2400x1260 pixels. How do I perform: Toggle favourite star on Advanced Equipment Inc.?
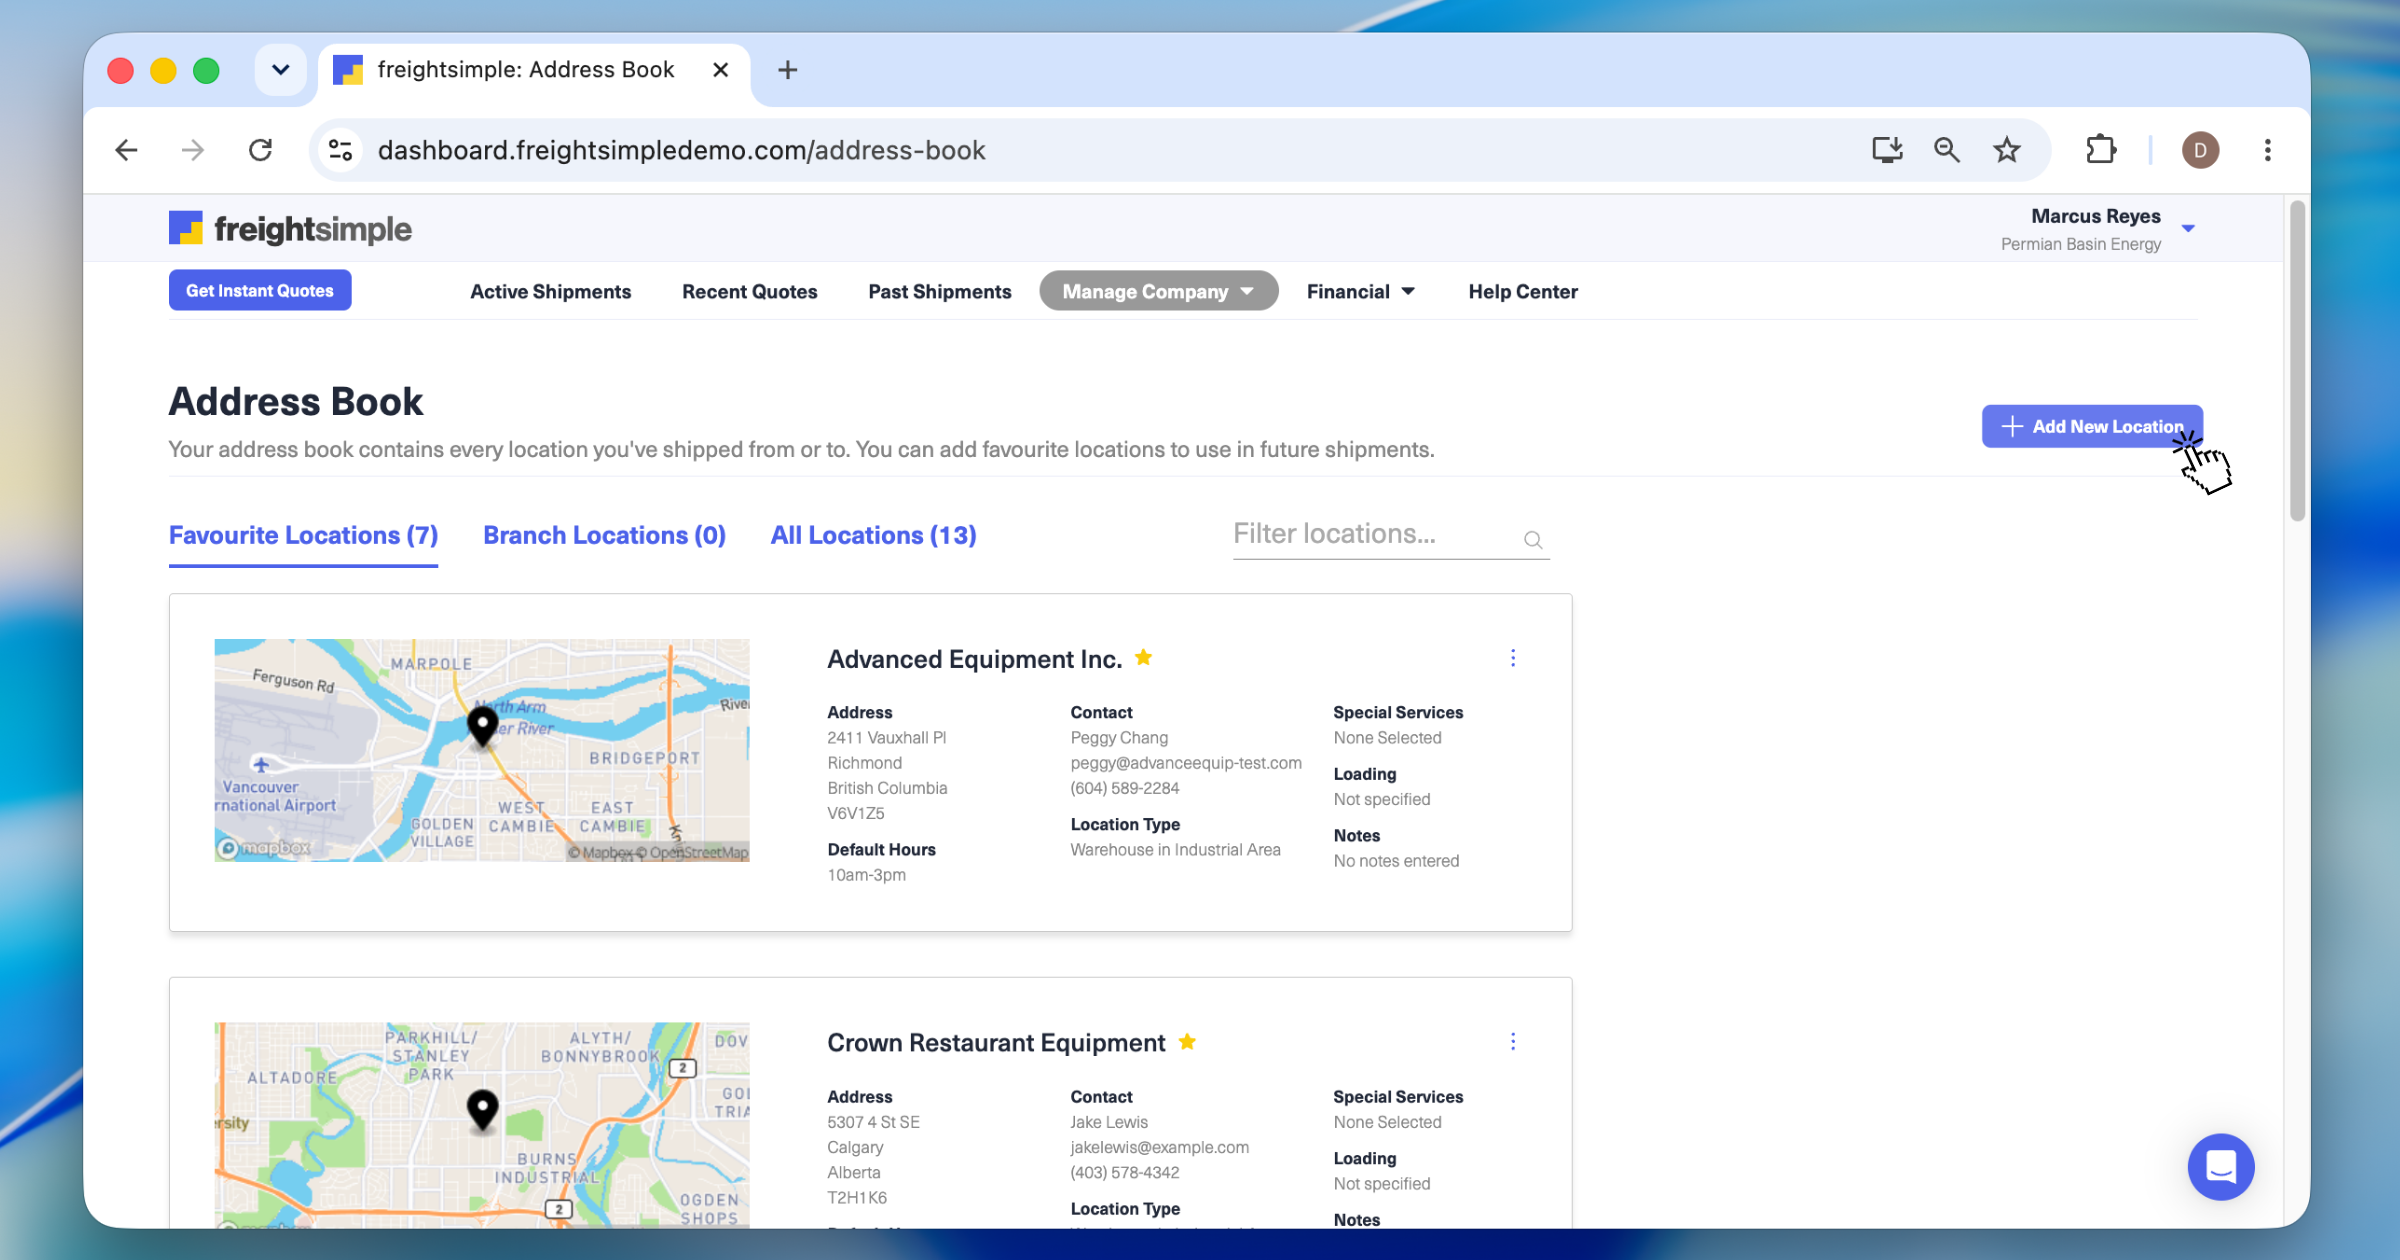pos(1143,658)
